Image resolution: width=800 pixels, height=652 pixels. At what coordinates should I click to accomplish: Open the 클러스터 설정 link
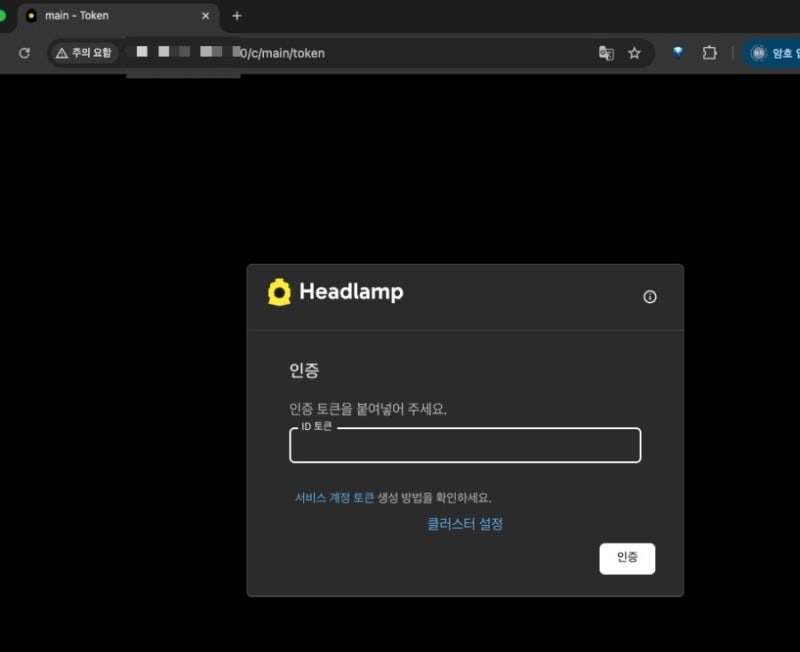(x=465, y=524)
